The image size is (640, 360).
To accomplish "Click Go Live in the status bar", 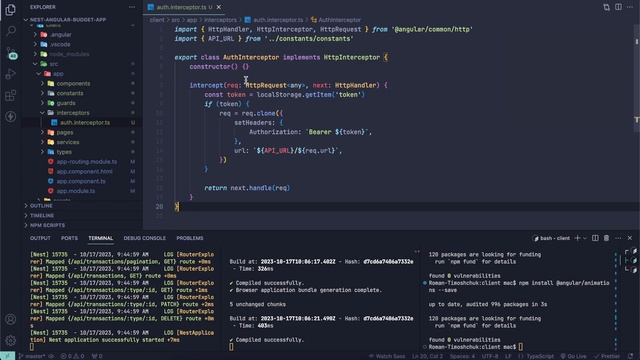I will 573,356.
